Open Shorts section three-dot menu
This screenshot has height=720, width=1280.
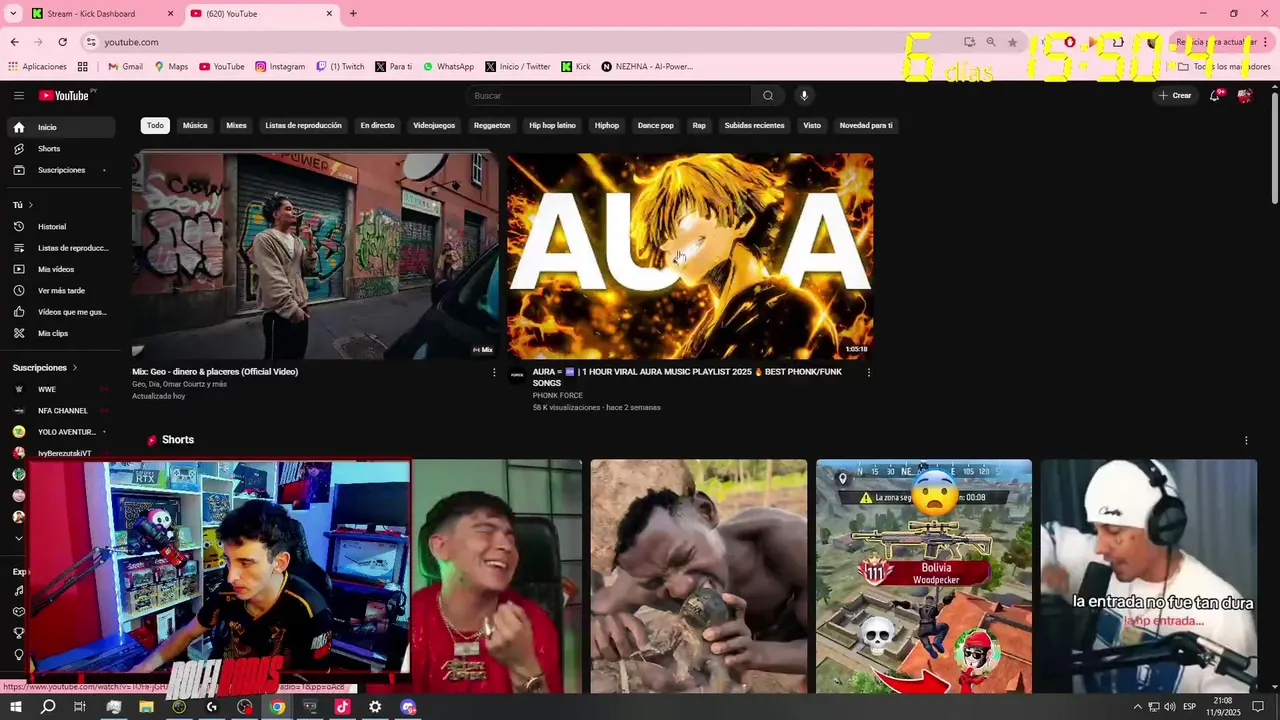(1246, 440)
